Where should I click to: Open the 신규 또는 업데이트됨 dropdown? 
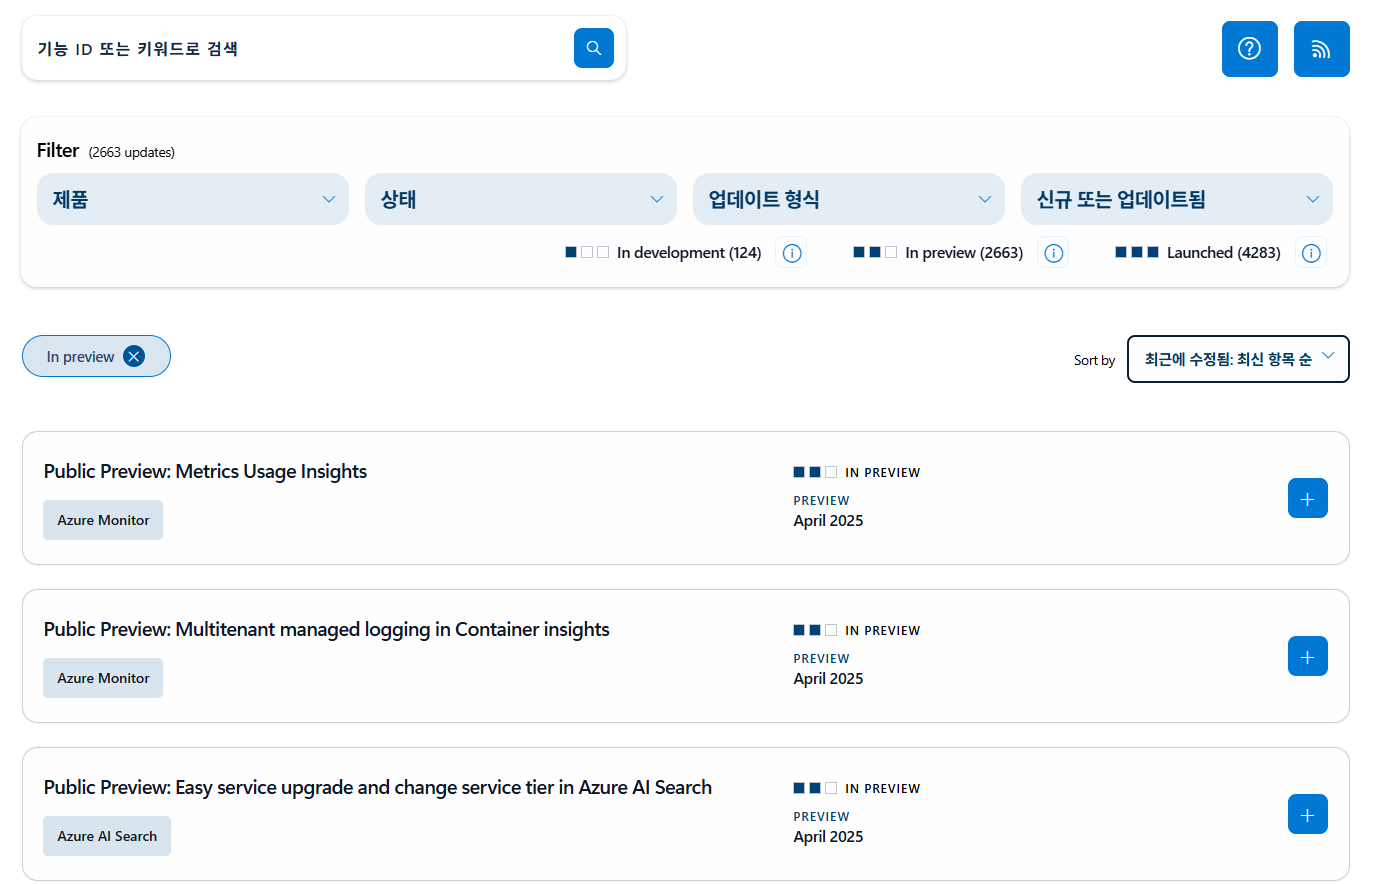[x=1177, y=199]
